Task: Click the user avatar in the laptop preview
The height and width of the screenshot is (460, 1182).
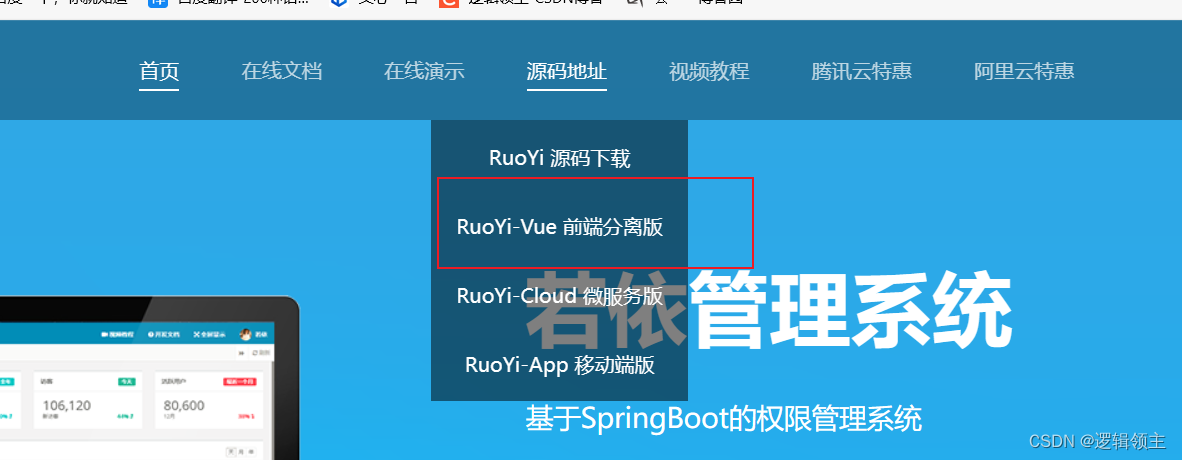Action: [x=245, y=334]
